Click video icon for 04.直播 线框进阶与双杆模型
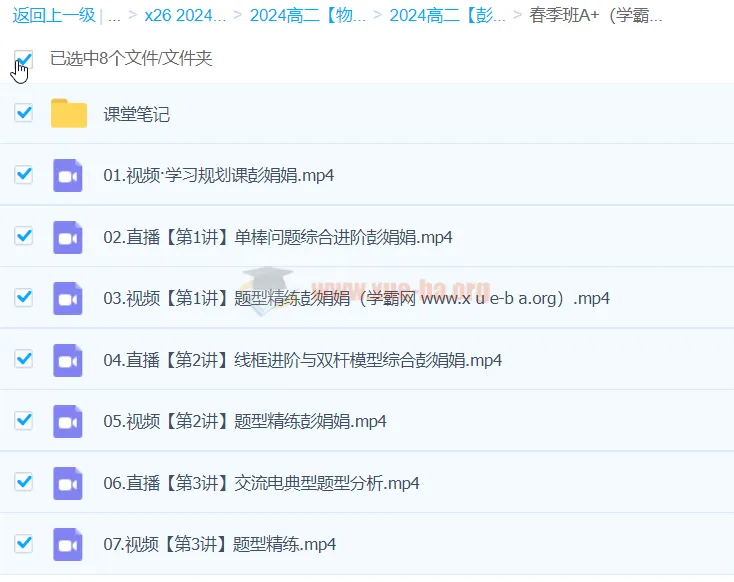 click(x=68, y=360)
